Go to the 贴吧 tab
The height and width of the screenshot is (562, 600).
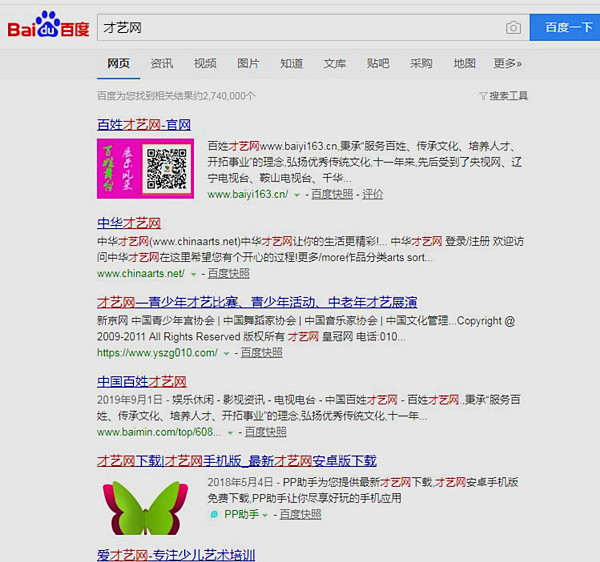click(x=378, y=63)
